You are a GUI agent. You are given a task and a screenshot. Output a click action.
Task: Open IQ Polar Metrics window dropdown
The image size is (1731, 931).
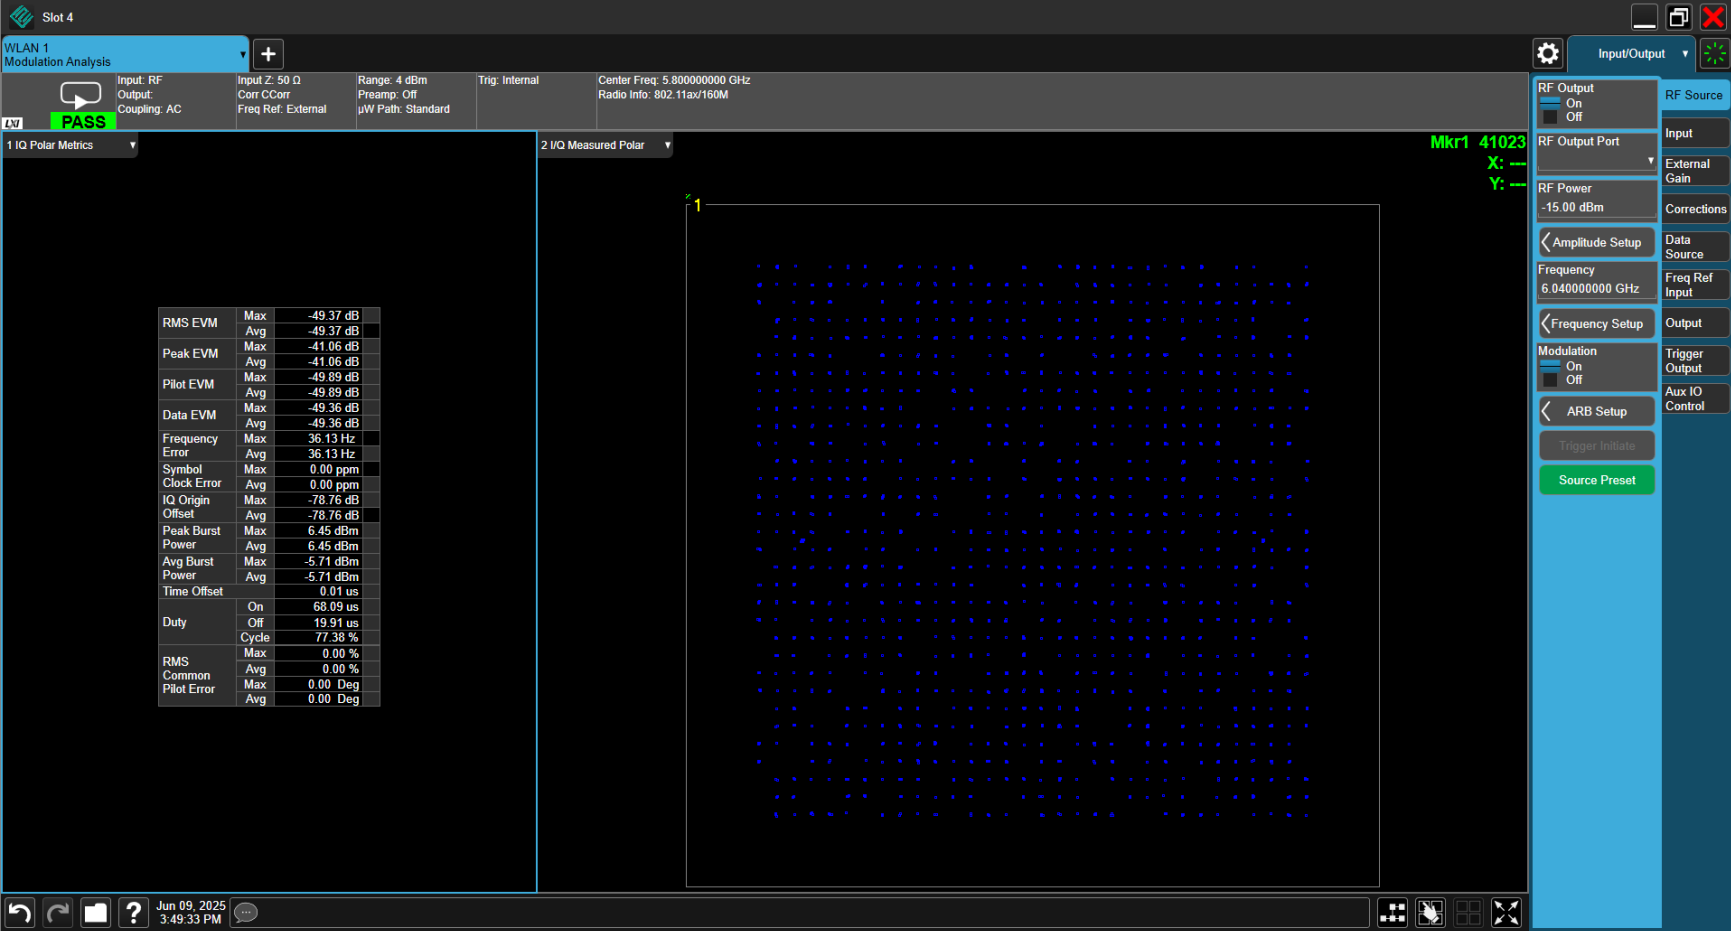click(132, 145)
